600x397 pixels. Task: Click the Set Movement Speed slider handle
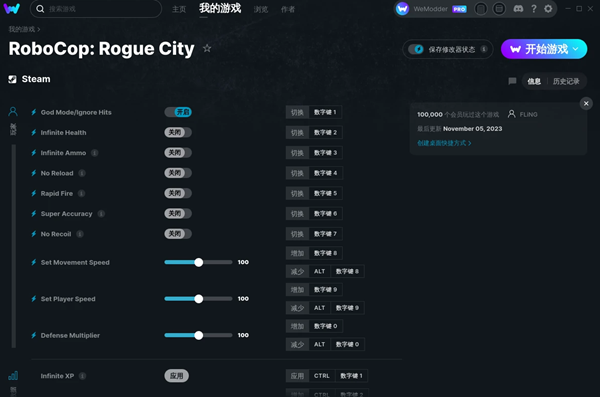198,262
